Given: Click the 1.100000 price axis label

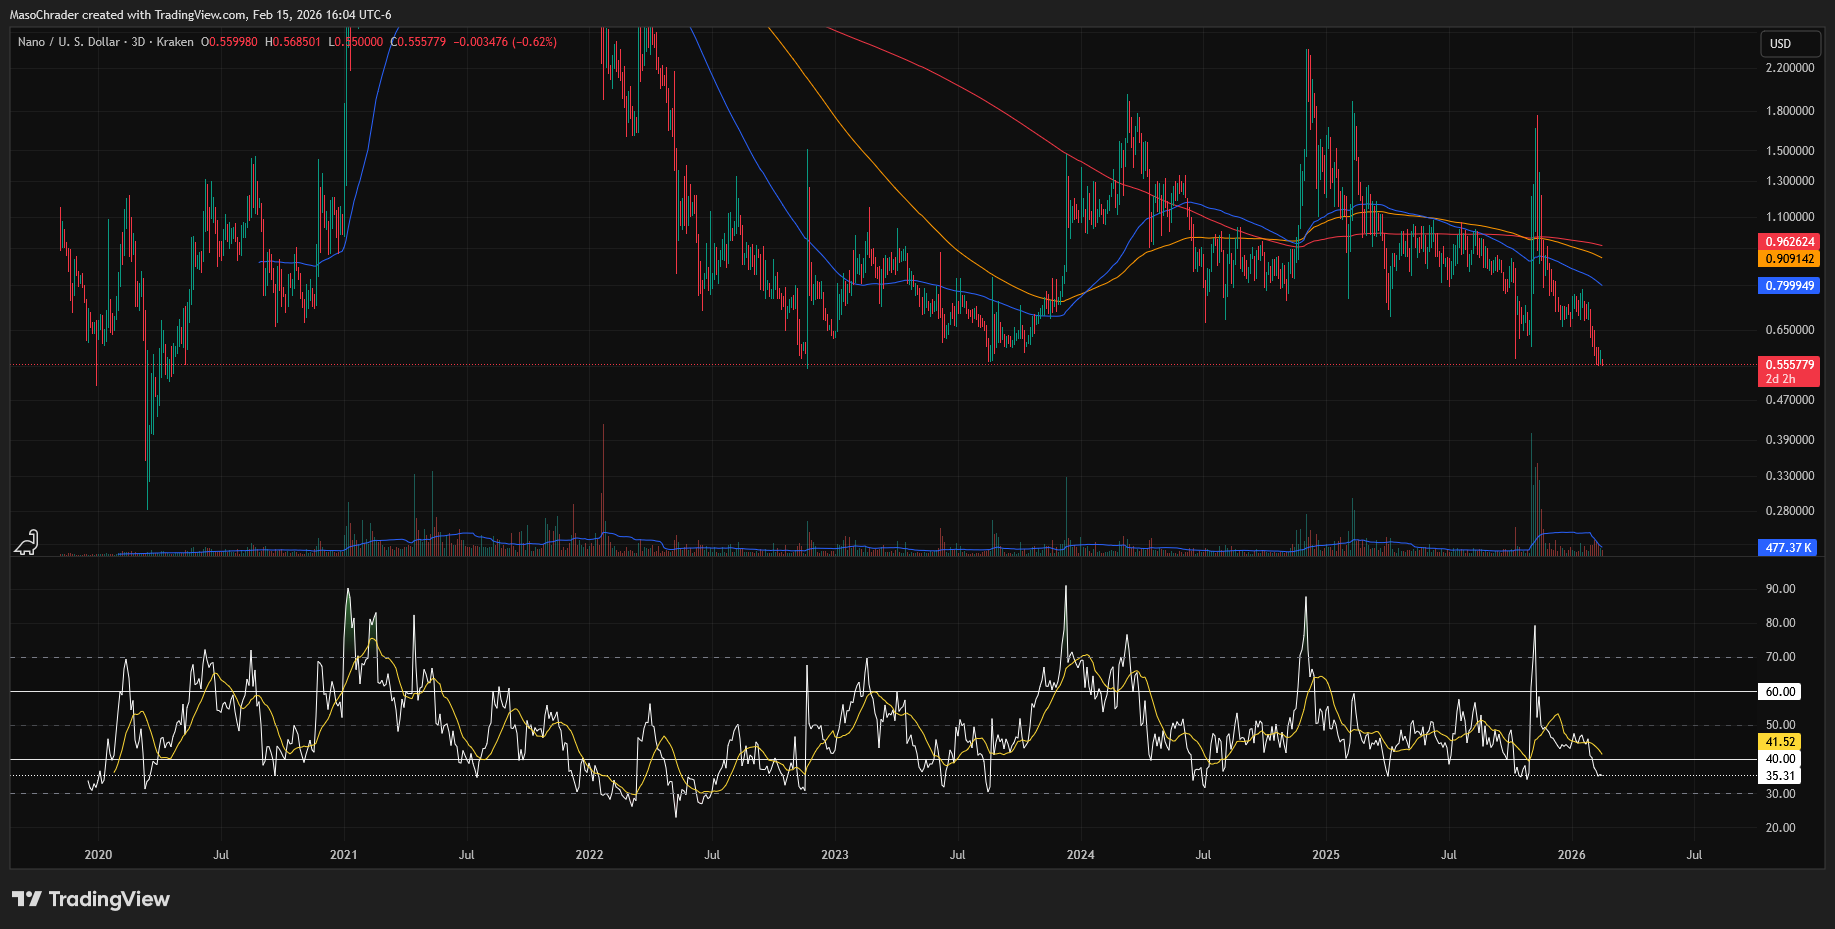Looking at the screenshot, I should tap(1790, 217).
